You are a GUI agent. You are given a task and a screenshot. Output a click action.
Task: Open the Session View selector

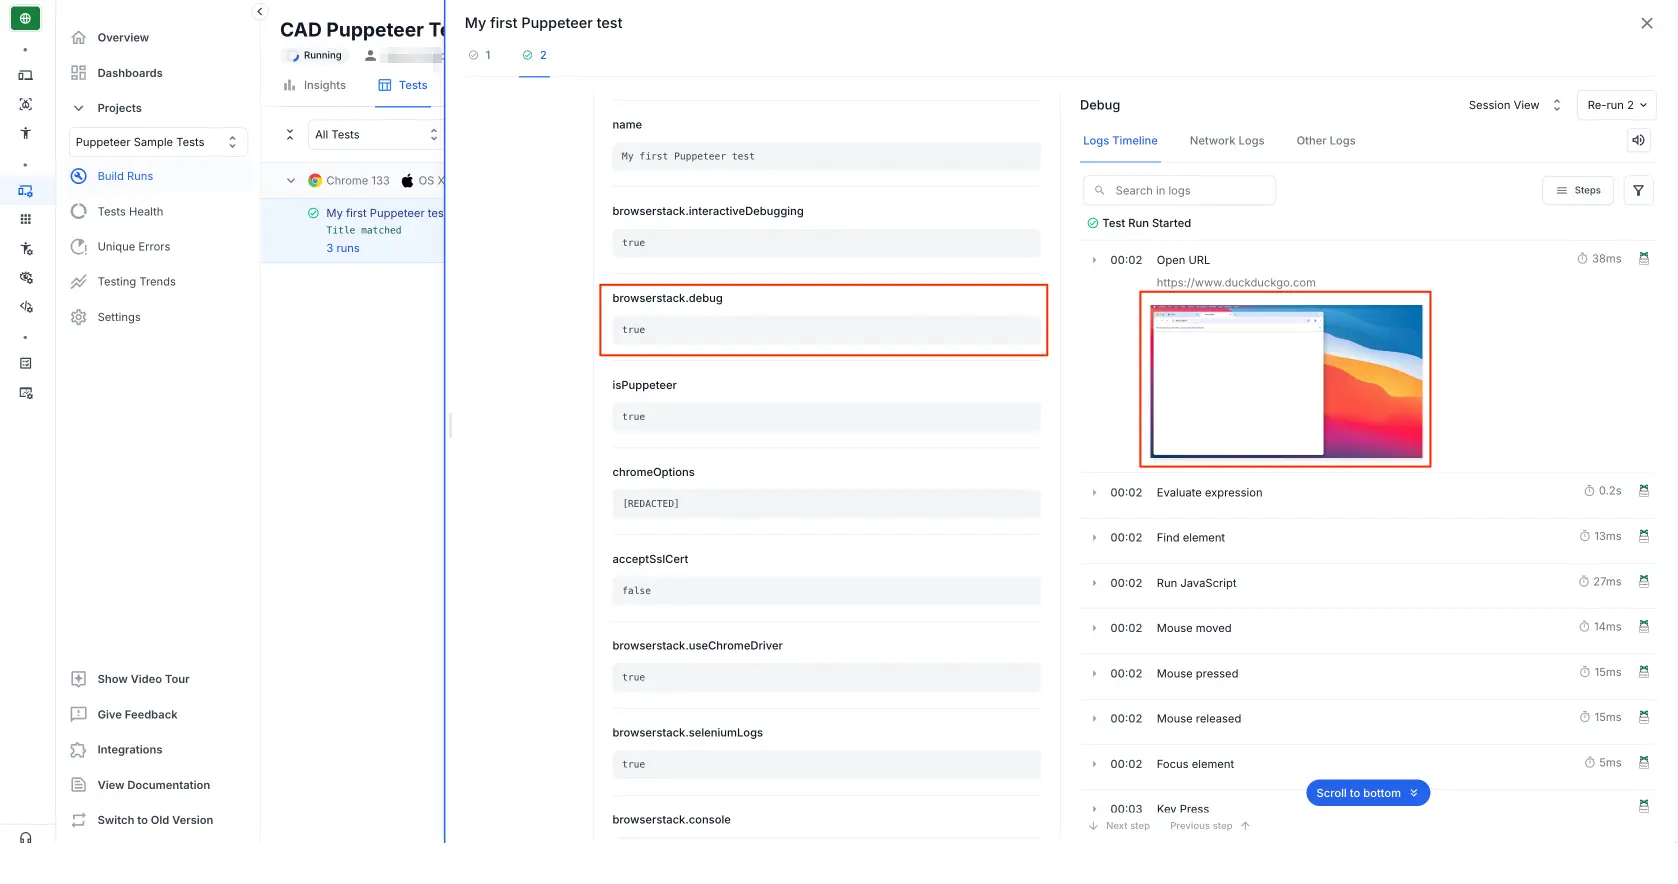click(1514, 105)
